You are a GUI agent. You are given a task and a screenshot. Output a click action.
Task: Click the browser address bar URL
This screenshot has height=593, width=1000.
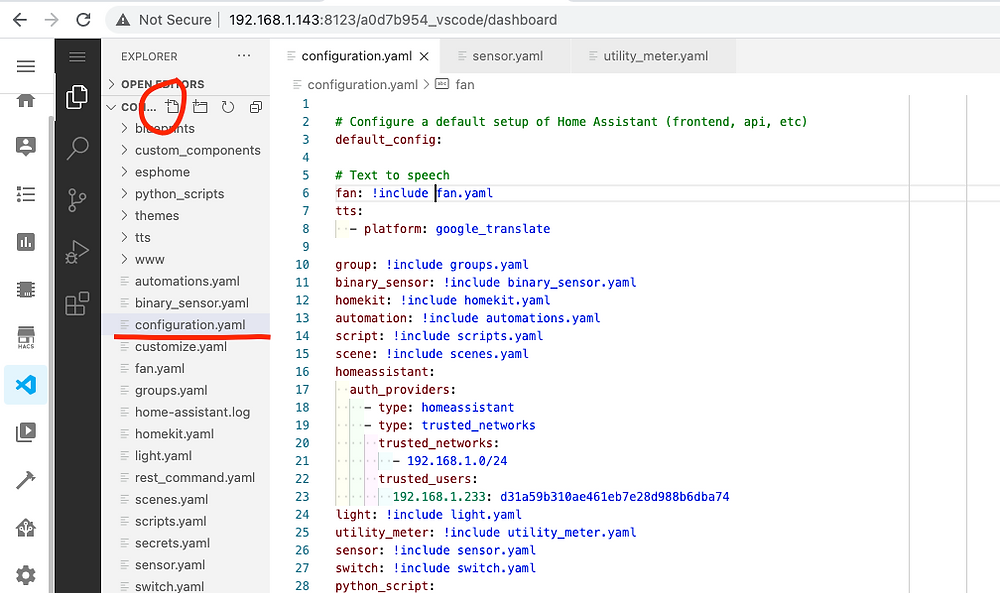pyautogui.click(x=393, y=20)
